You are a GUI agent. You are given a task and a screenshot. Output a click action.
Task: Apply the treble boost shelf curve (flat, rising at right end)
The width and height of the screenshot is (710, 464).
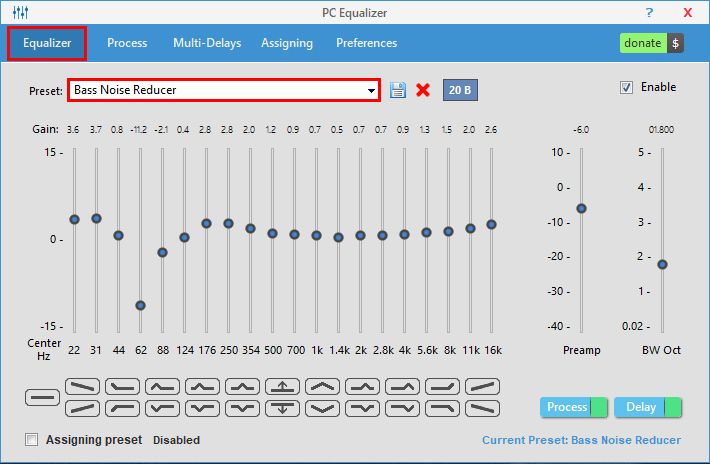pyautogui.click(x=442, y=387)
